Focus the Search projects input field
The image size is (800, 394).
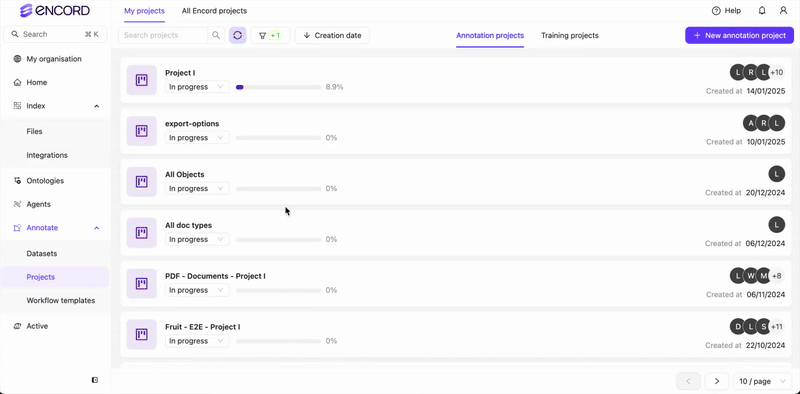163,35
